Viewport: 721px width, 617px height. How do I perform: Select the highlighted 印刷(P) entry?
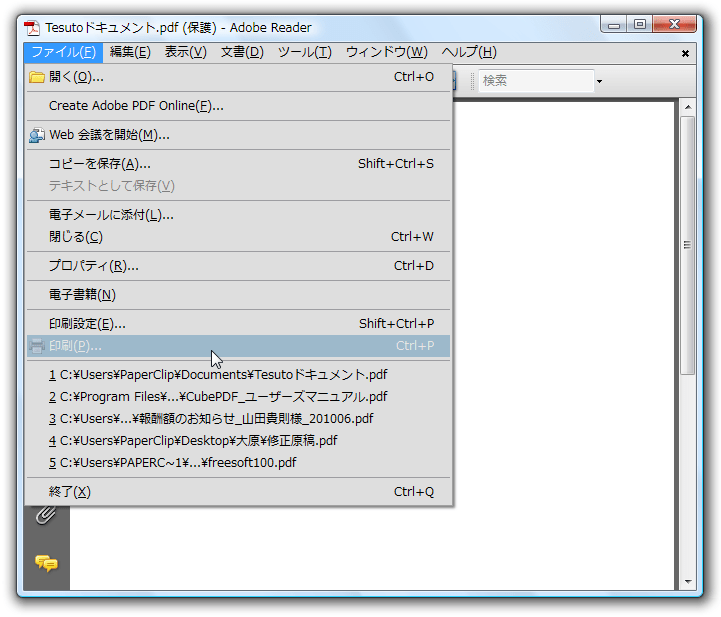238,346
